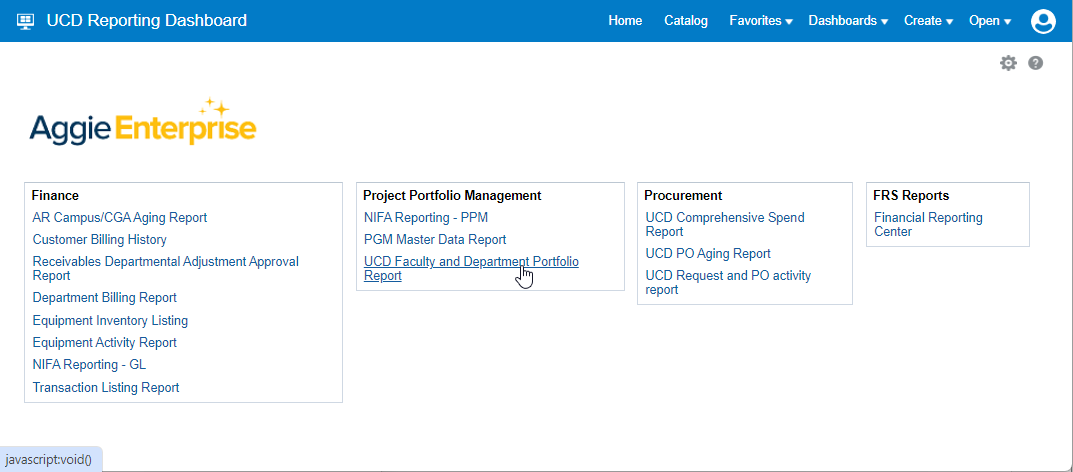Select the Catalog menu item
The width and height of the screenshot is (1073, 472).
pyautogui.click(x=686, y=21)
